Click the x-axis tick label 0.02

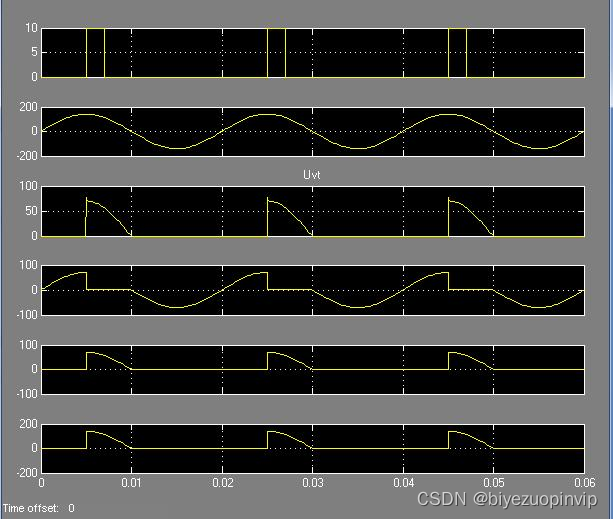pyautogui.click(x=222, y=483)
